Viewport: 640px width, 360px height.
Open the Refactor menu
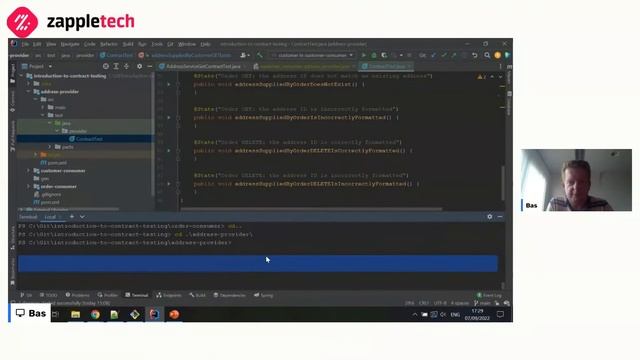pos(109,44)
